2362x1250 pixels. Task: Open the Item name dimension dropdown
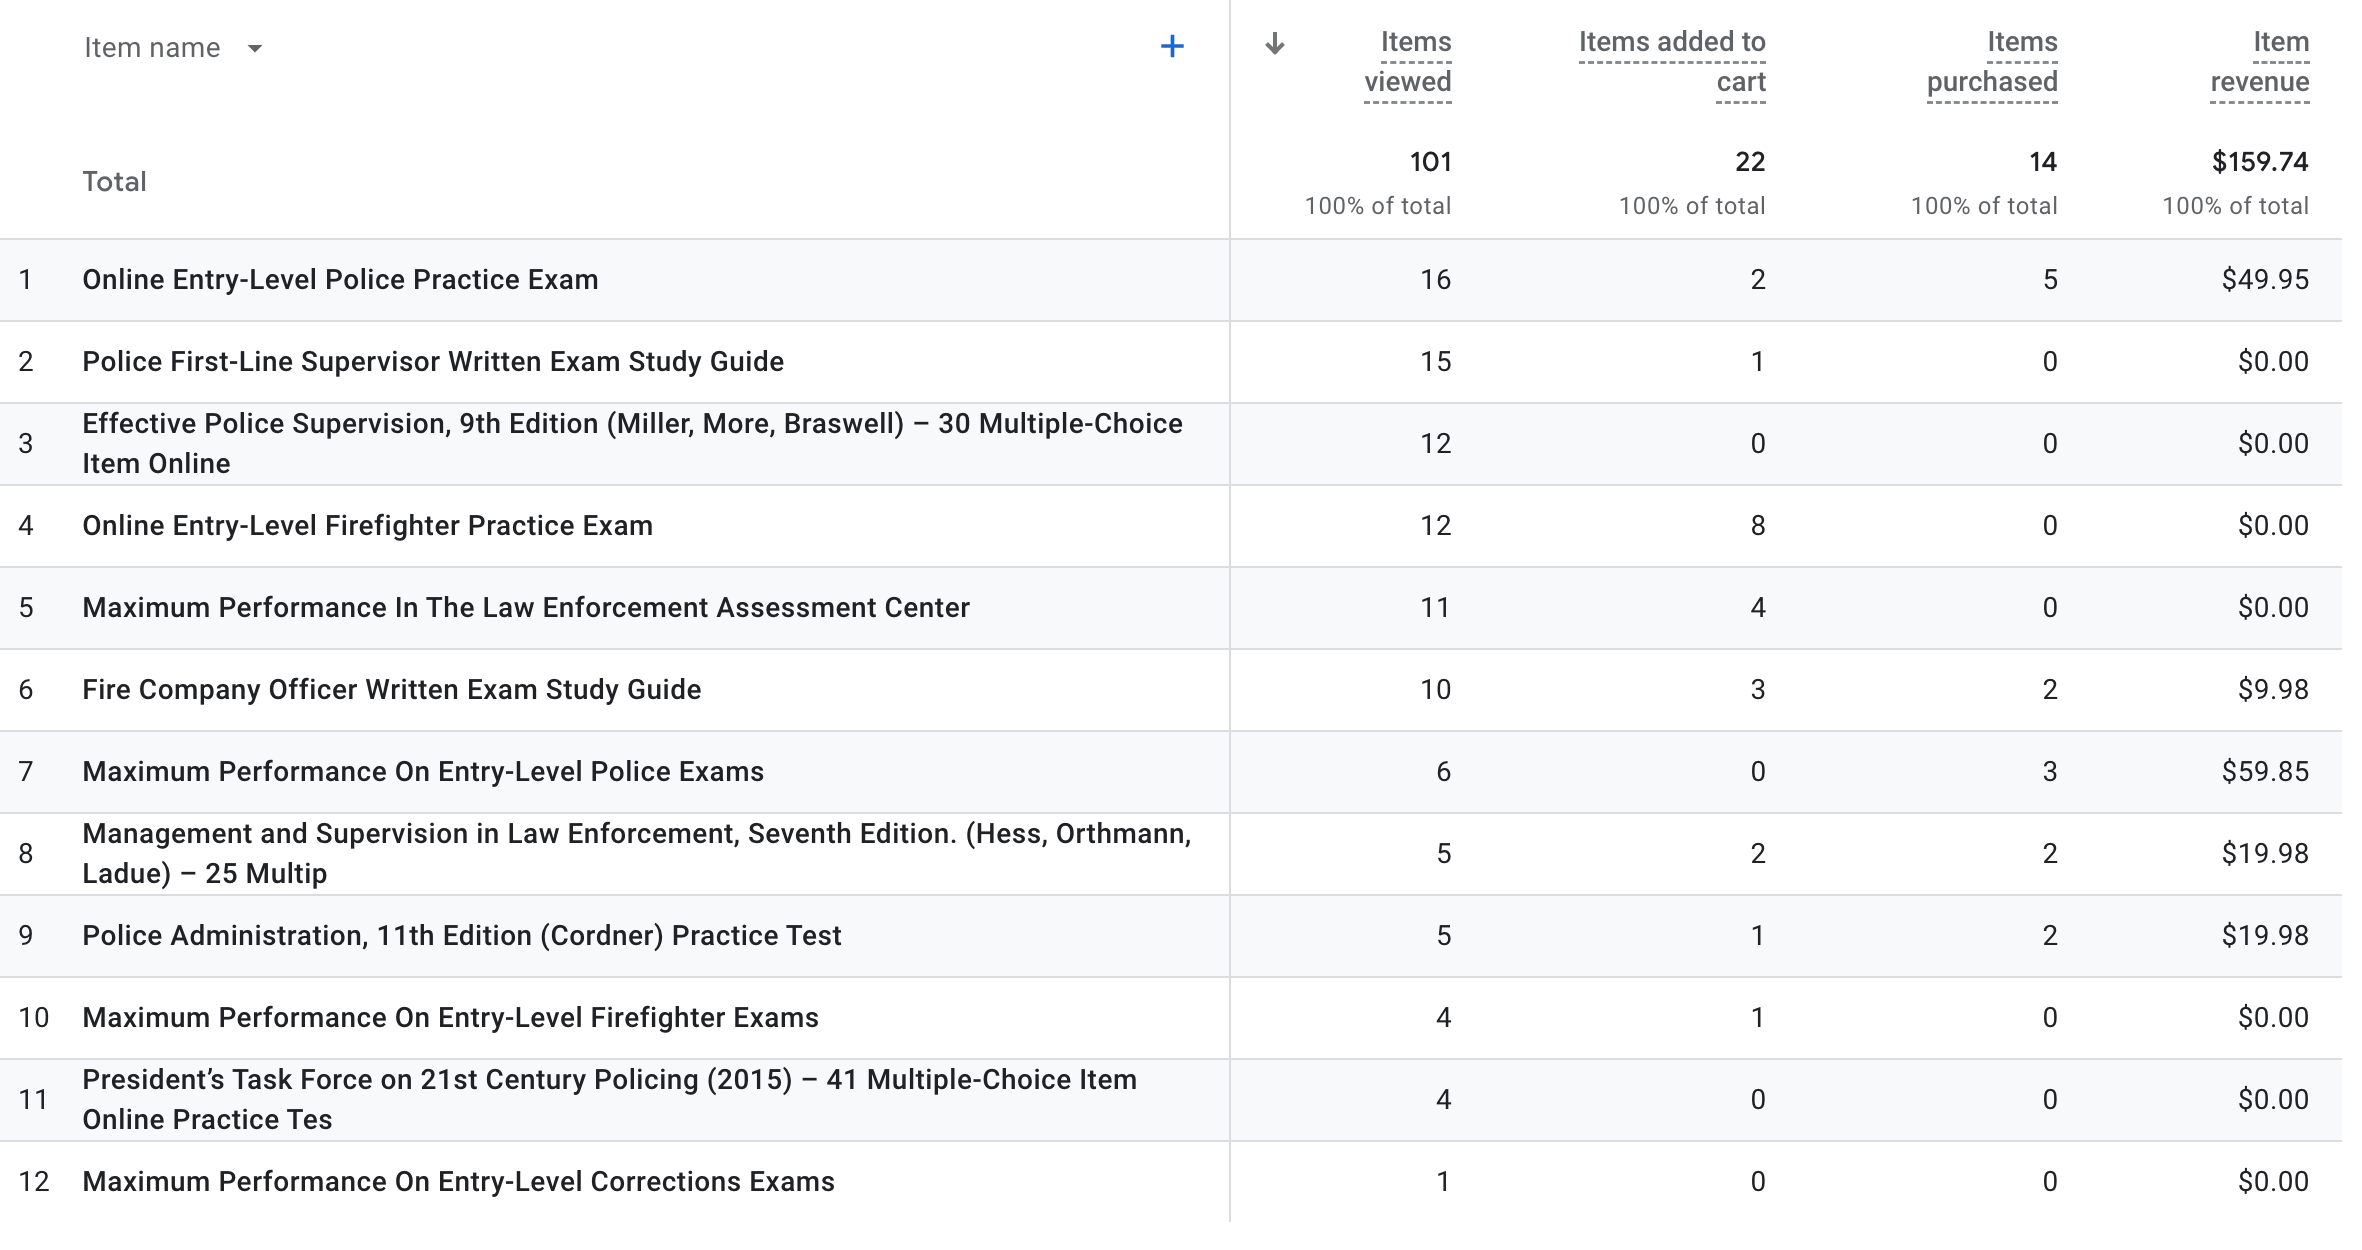coord(255,48)
